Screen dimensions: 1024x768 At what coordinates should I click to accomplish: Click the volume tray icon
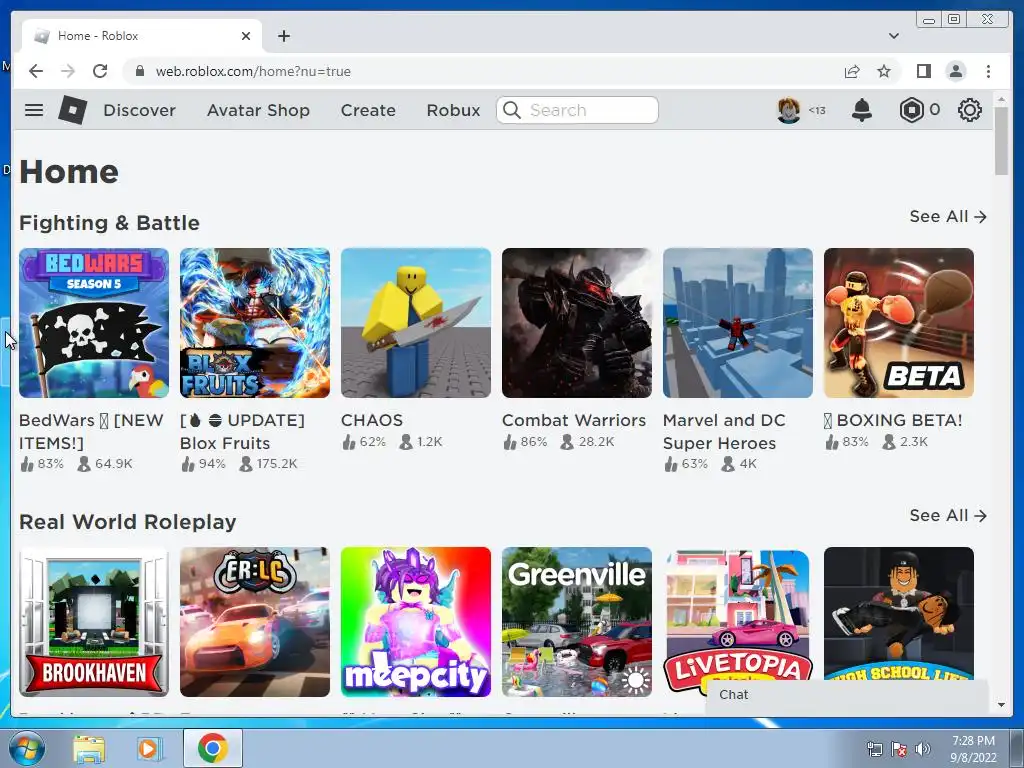pos(922,749)
